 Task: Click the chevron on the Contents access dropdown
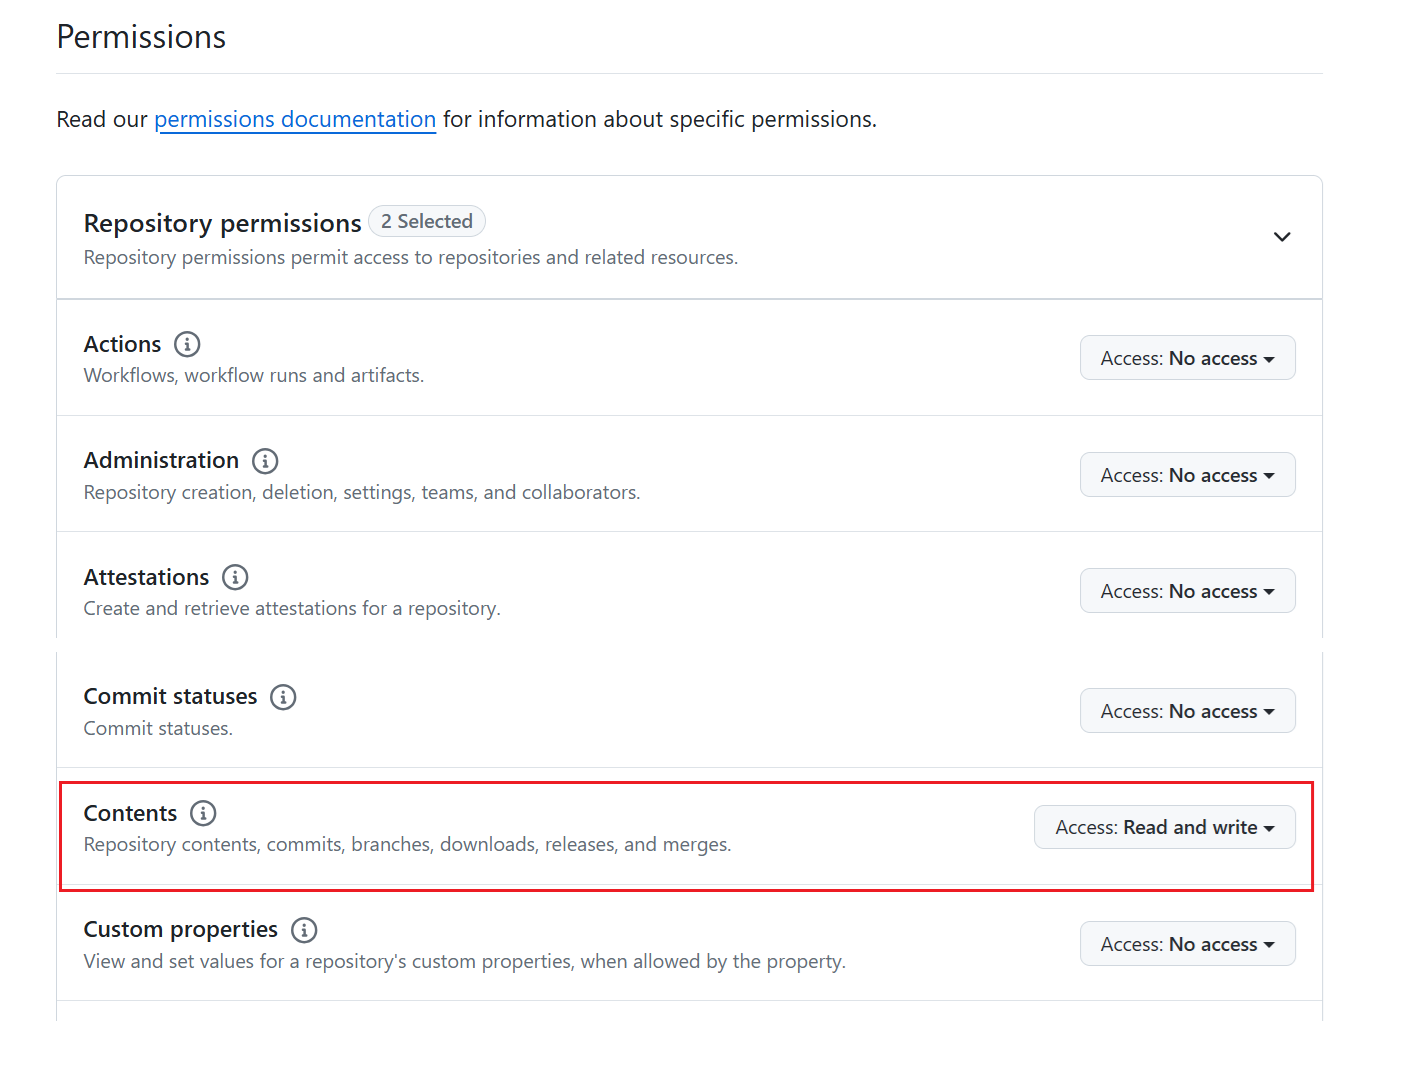1268,827
